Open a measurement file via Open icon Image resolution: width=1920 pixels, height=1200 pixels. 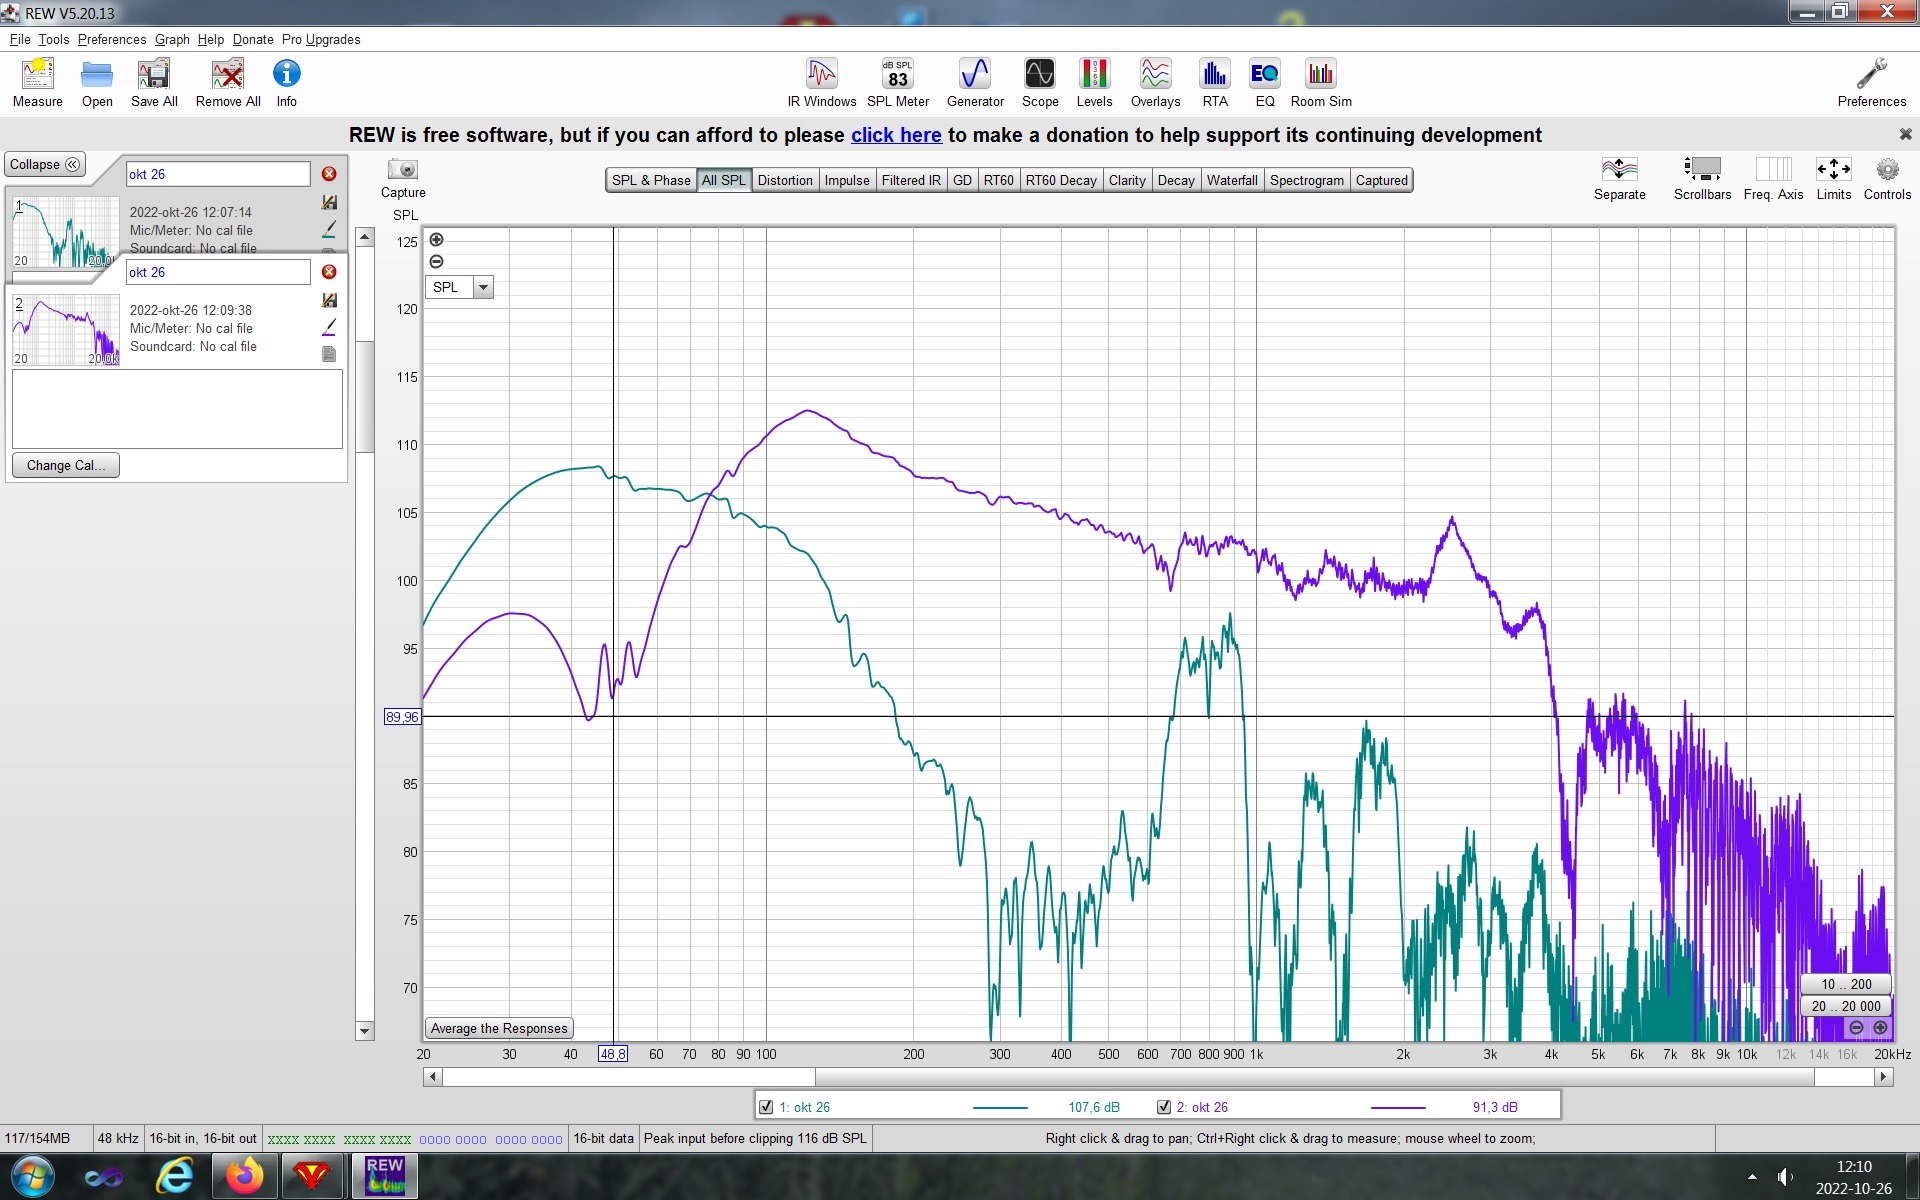click(97, 82)
